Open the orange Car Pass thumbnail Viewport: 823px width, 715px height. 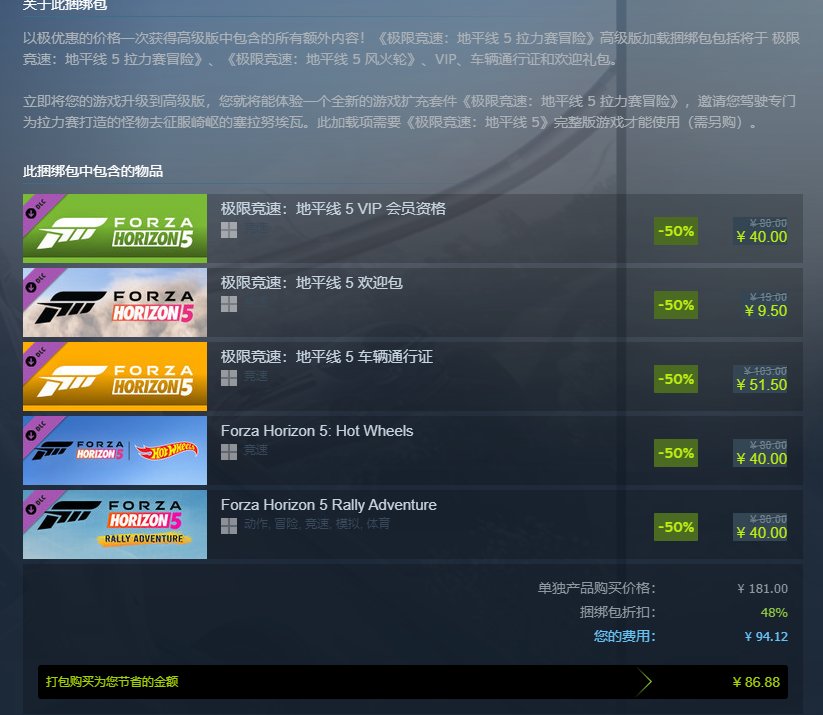[x=115, y=376]
